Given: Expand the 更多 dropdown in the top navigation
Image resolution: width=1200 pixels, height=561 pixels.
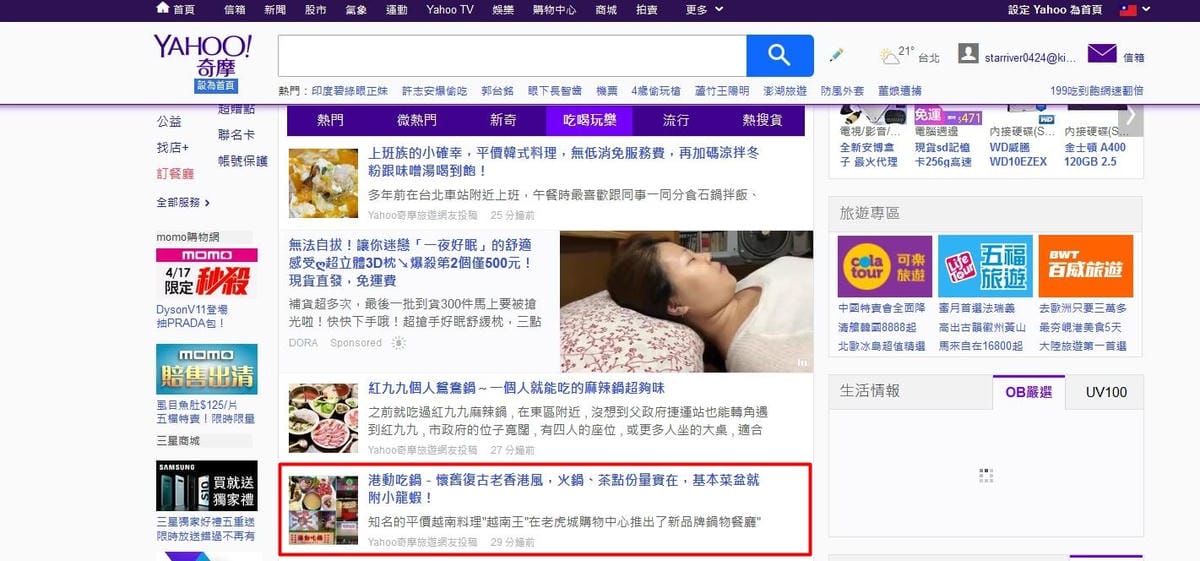Looking at the screenshot, I should tap(702, 10).
